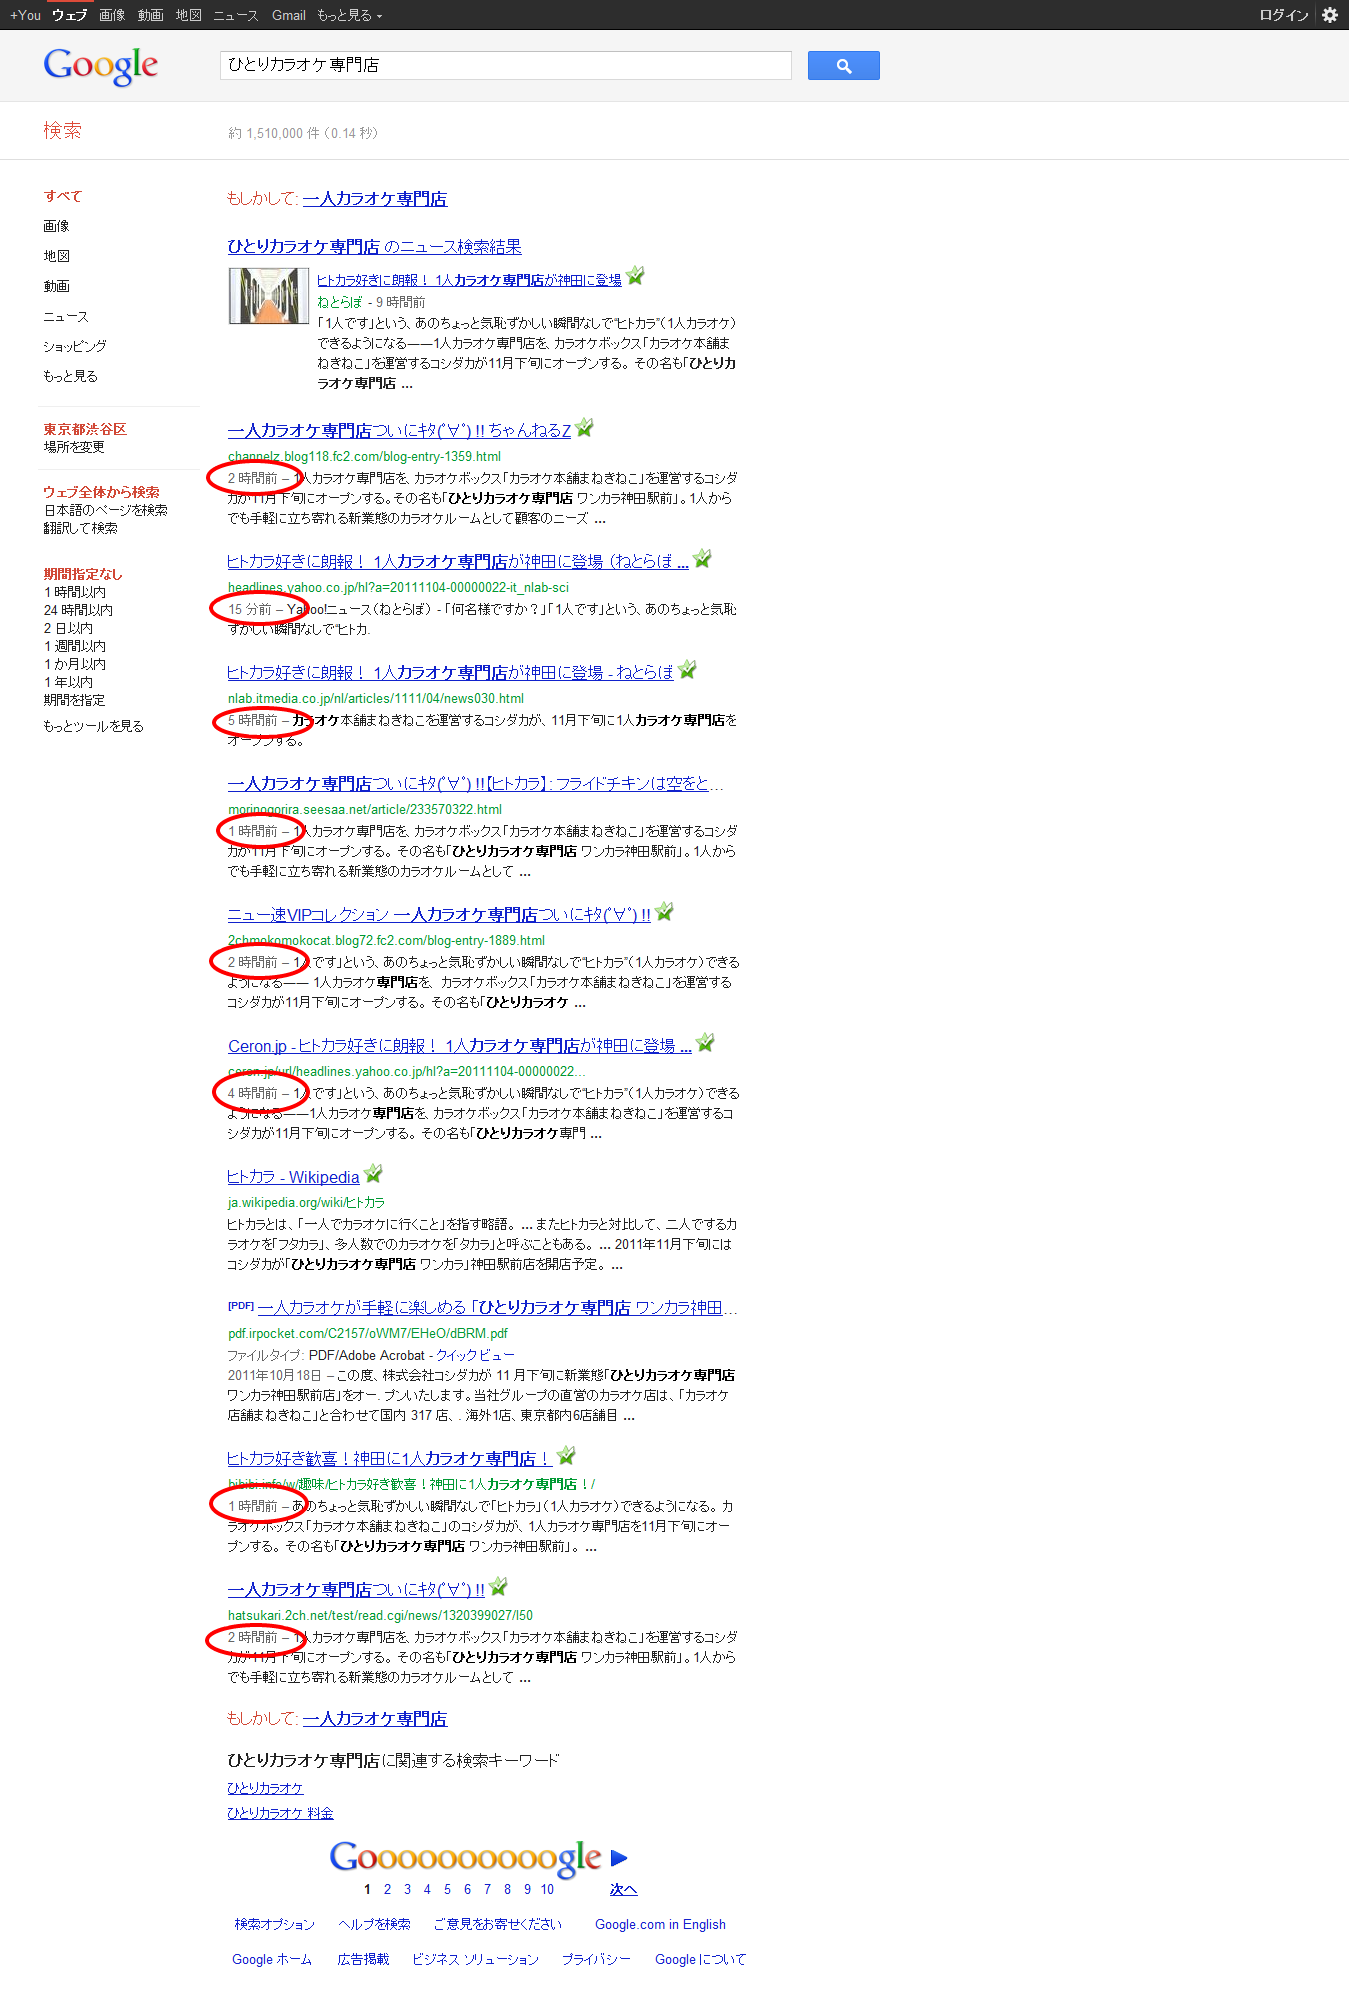This screenshot has height=2005, width=1349.
Task: Click star icon next to ちゃんねるZ result
Action: coord(585,428)
